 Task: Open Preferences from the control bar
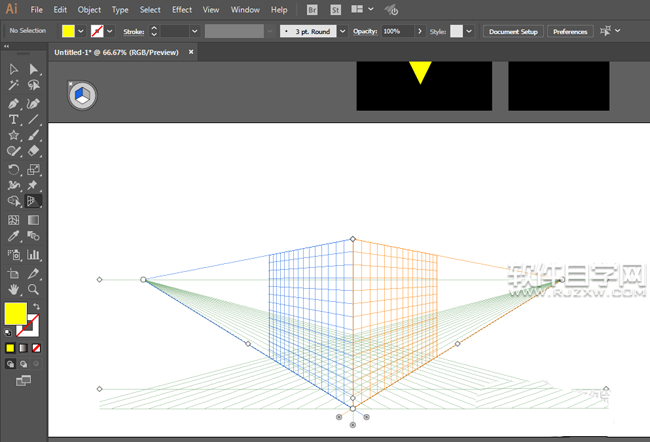(x=570, y=32)
